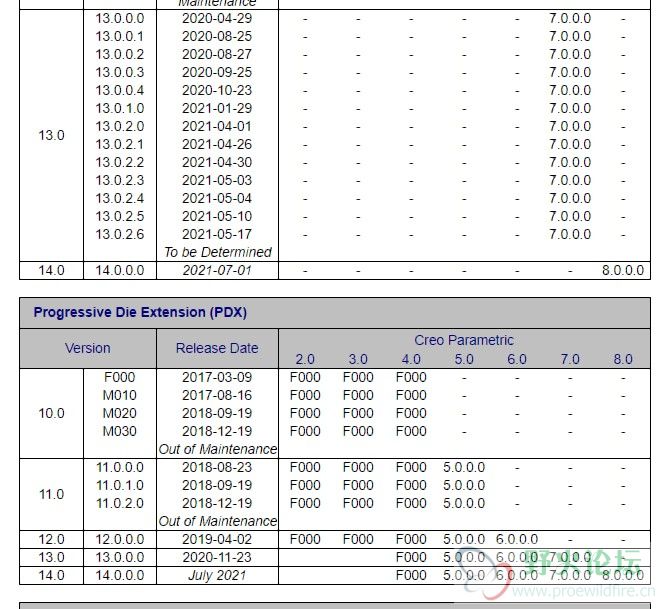Screen dimensions: 665x609
Task: Click the PDX 'Creo Parametric' header
Action: pyautogui.click(x=464, y=340)
